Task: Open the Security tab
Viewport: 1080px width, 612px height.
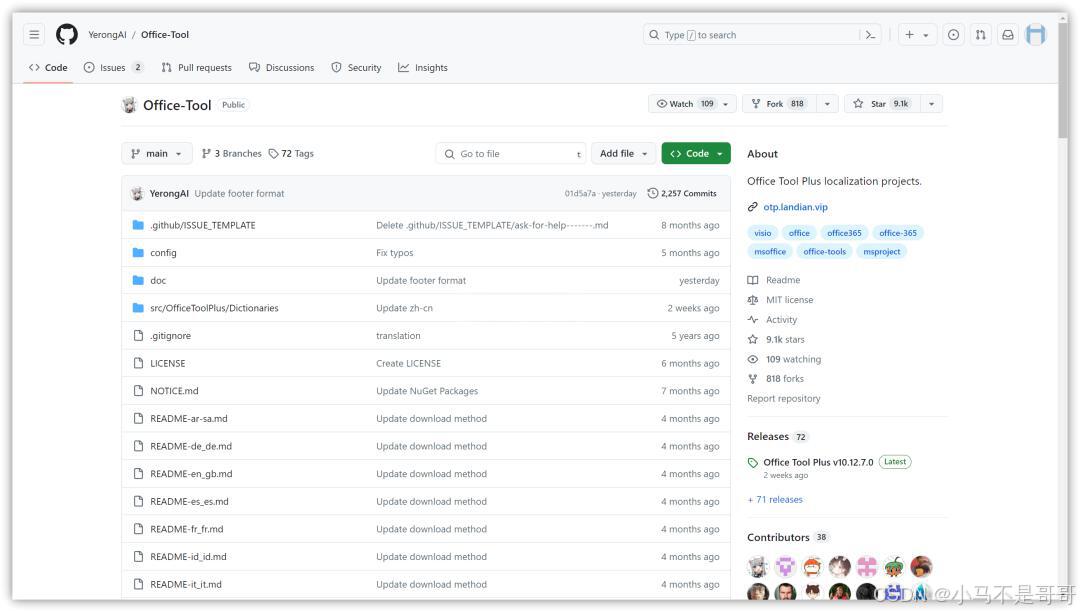Action: (356, 67)
